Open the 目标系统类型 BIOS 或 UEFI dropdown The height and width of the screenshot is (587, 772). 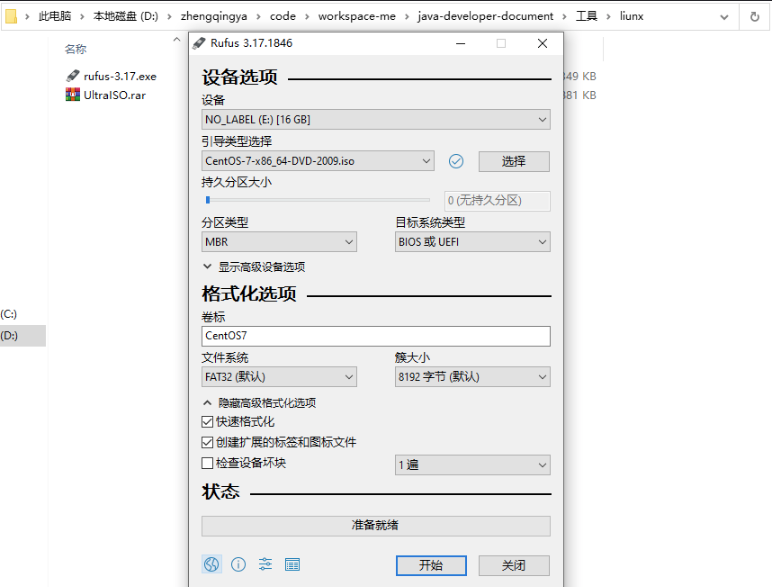[x=472, y=242]
